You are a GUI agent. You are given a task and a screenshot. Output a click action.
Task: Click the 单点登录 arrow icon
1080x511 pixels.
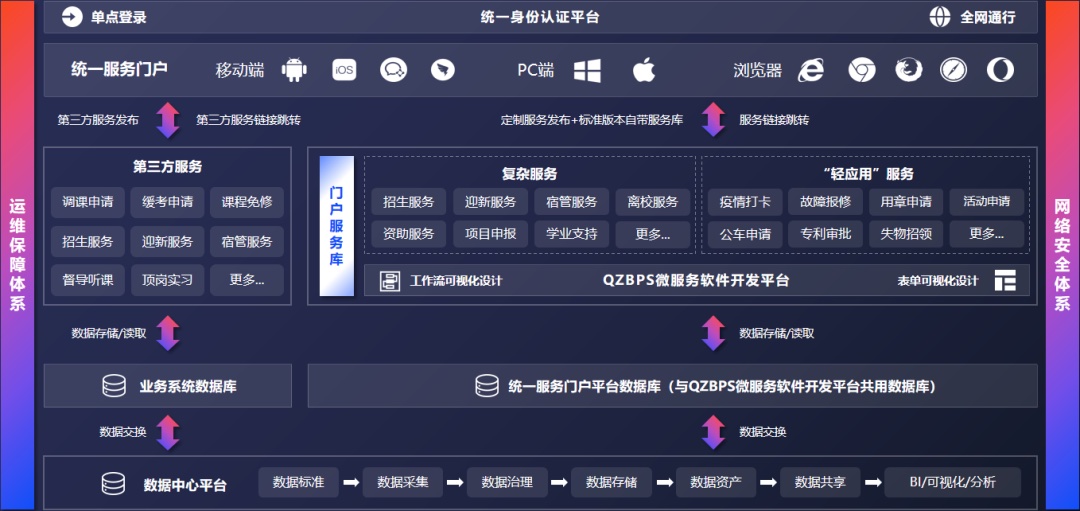pos(72,17)
